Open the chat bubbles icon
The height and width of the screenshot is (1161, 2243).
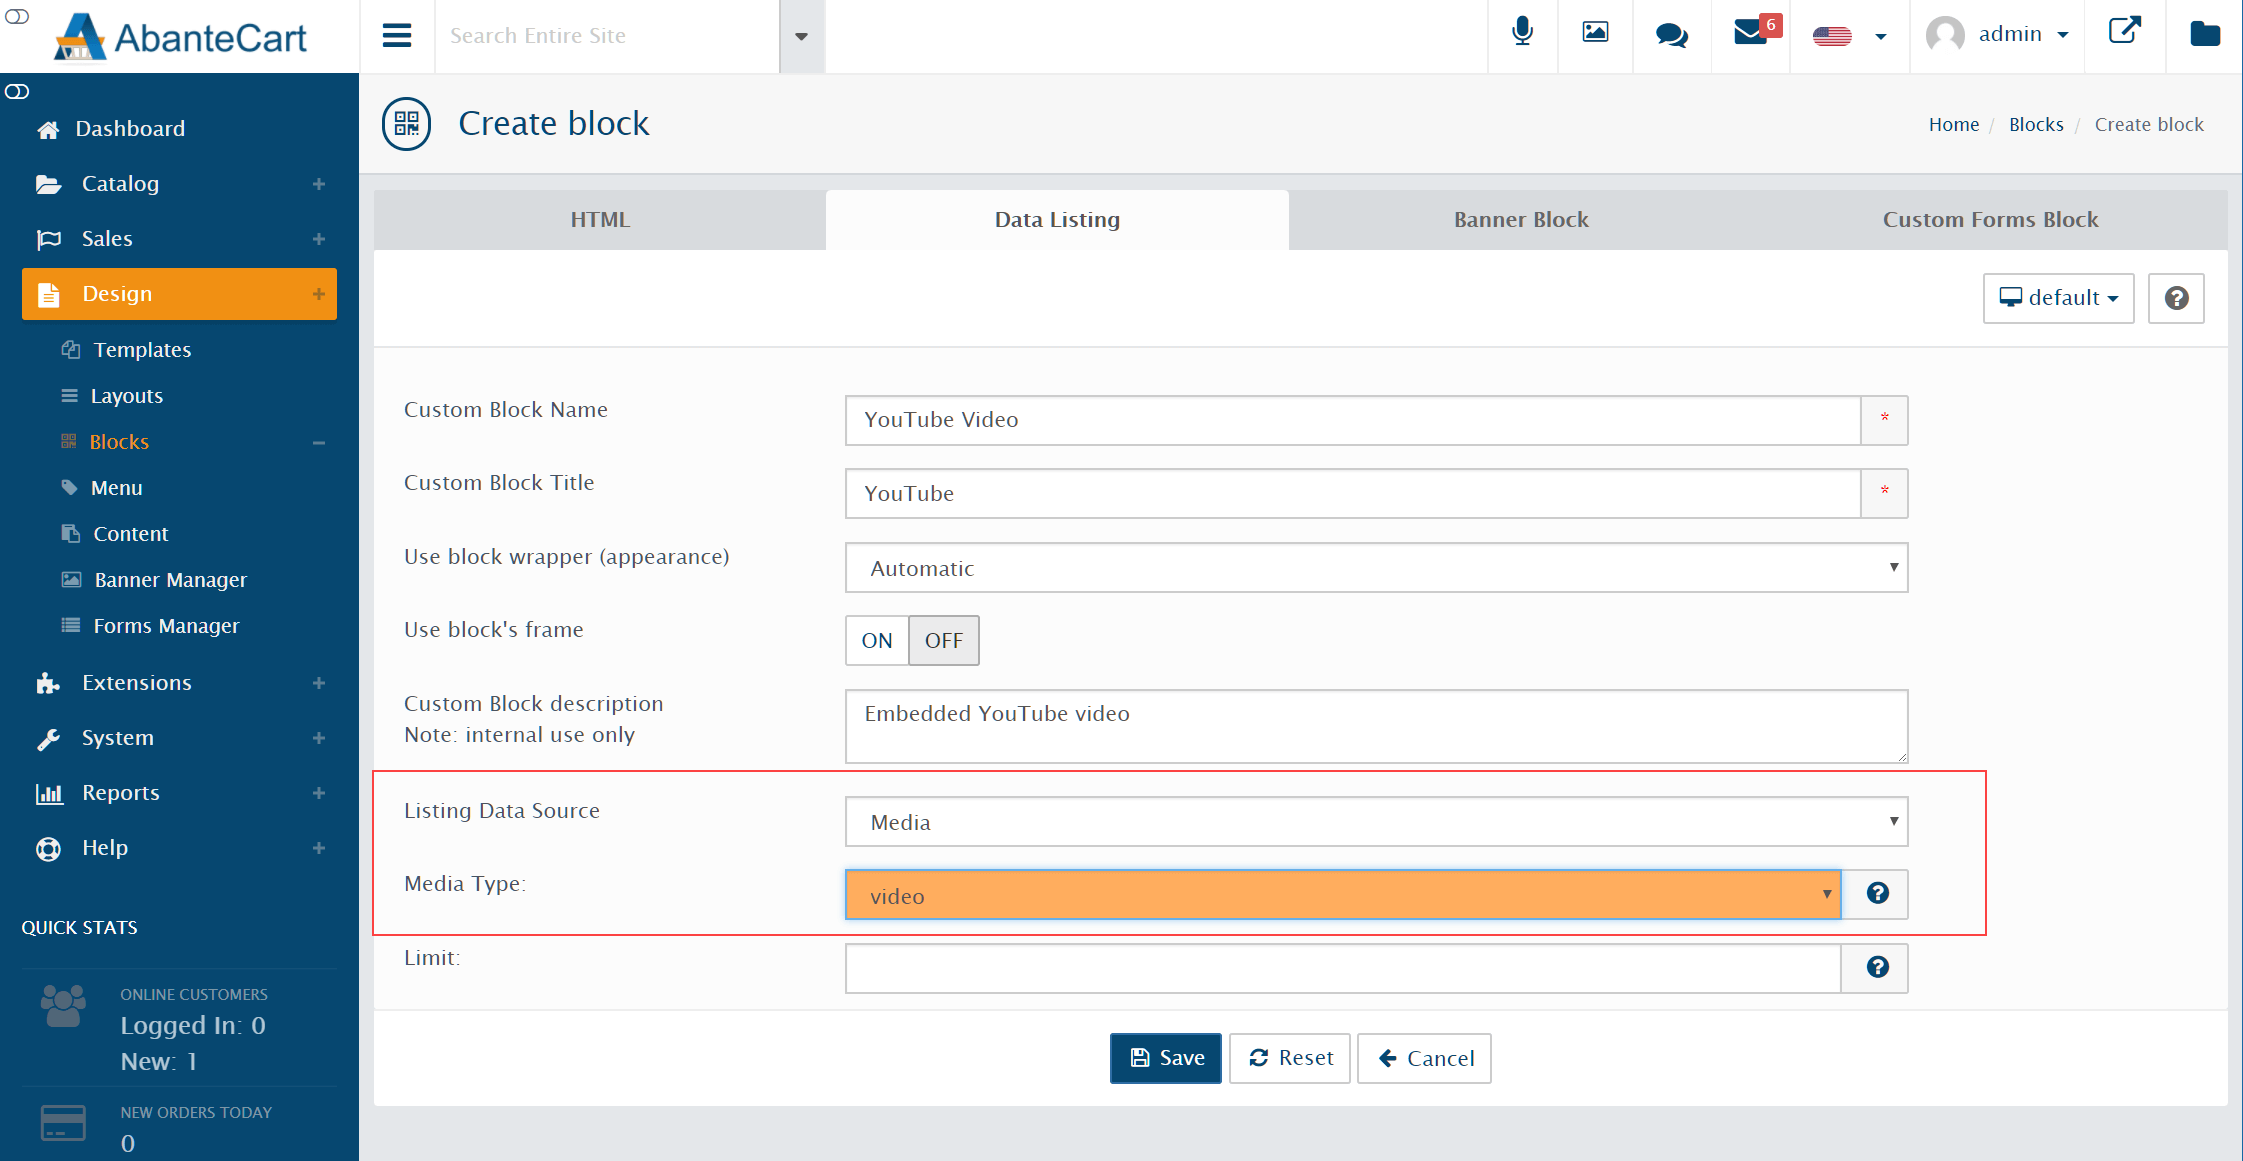pos(1671,35)
